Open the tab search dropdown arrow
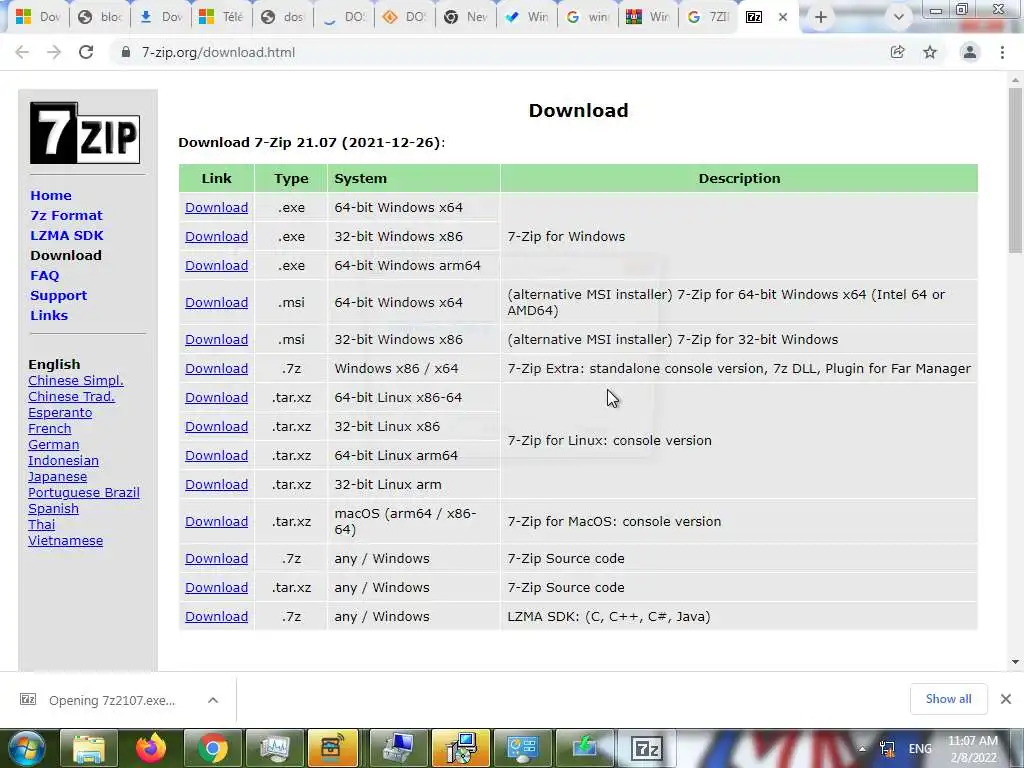 point(899,17)
